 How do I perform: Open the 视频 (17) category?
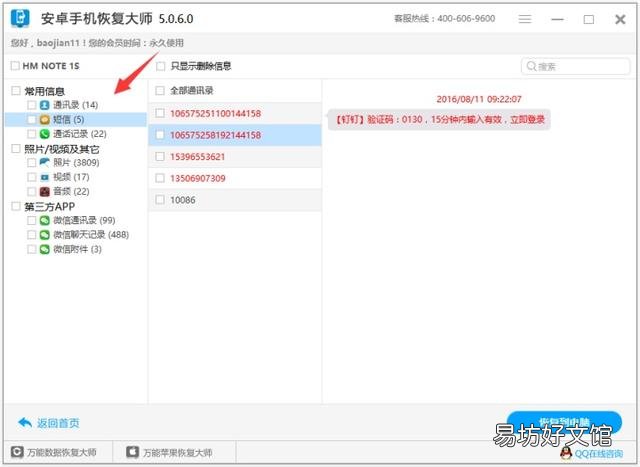[71, 177]
